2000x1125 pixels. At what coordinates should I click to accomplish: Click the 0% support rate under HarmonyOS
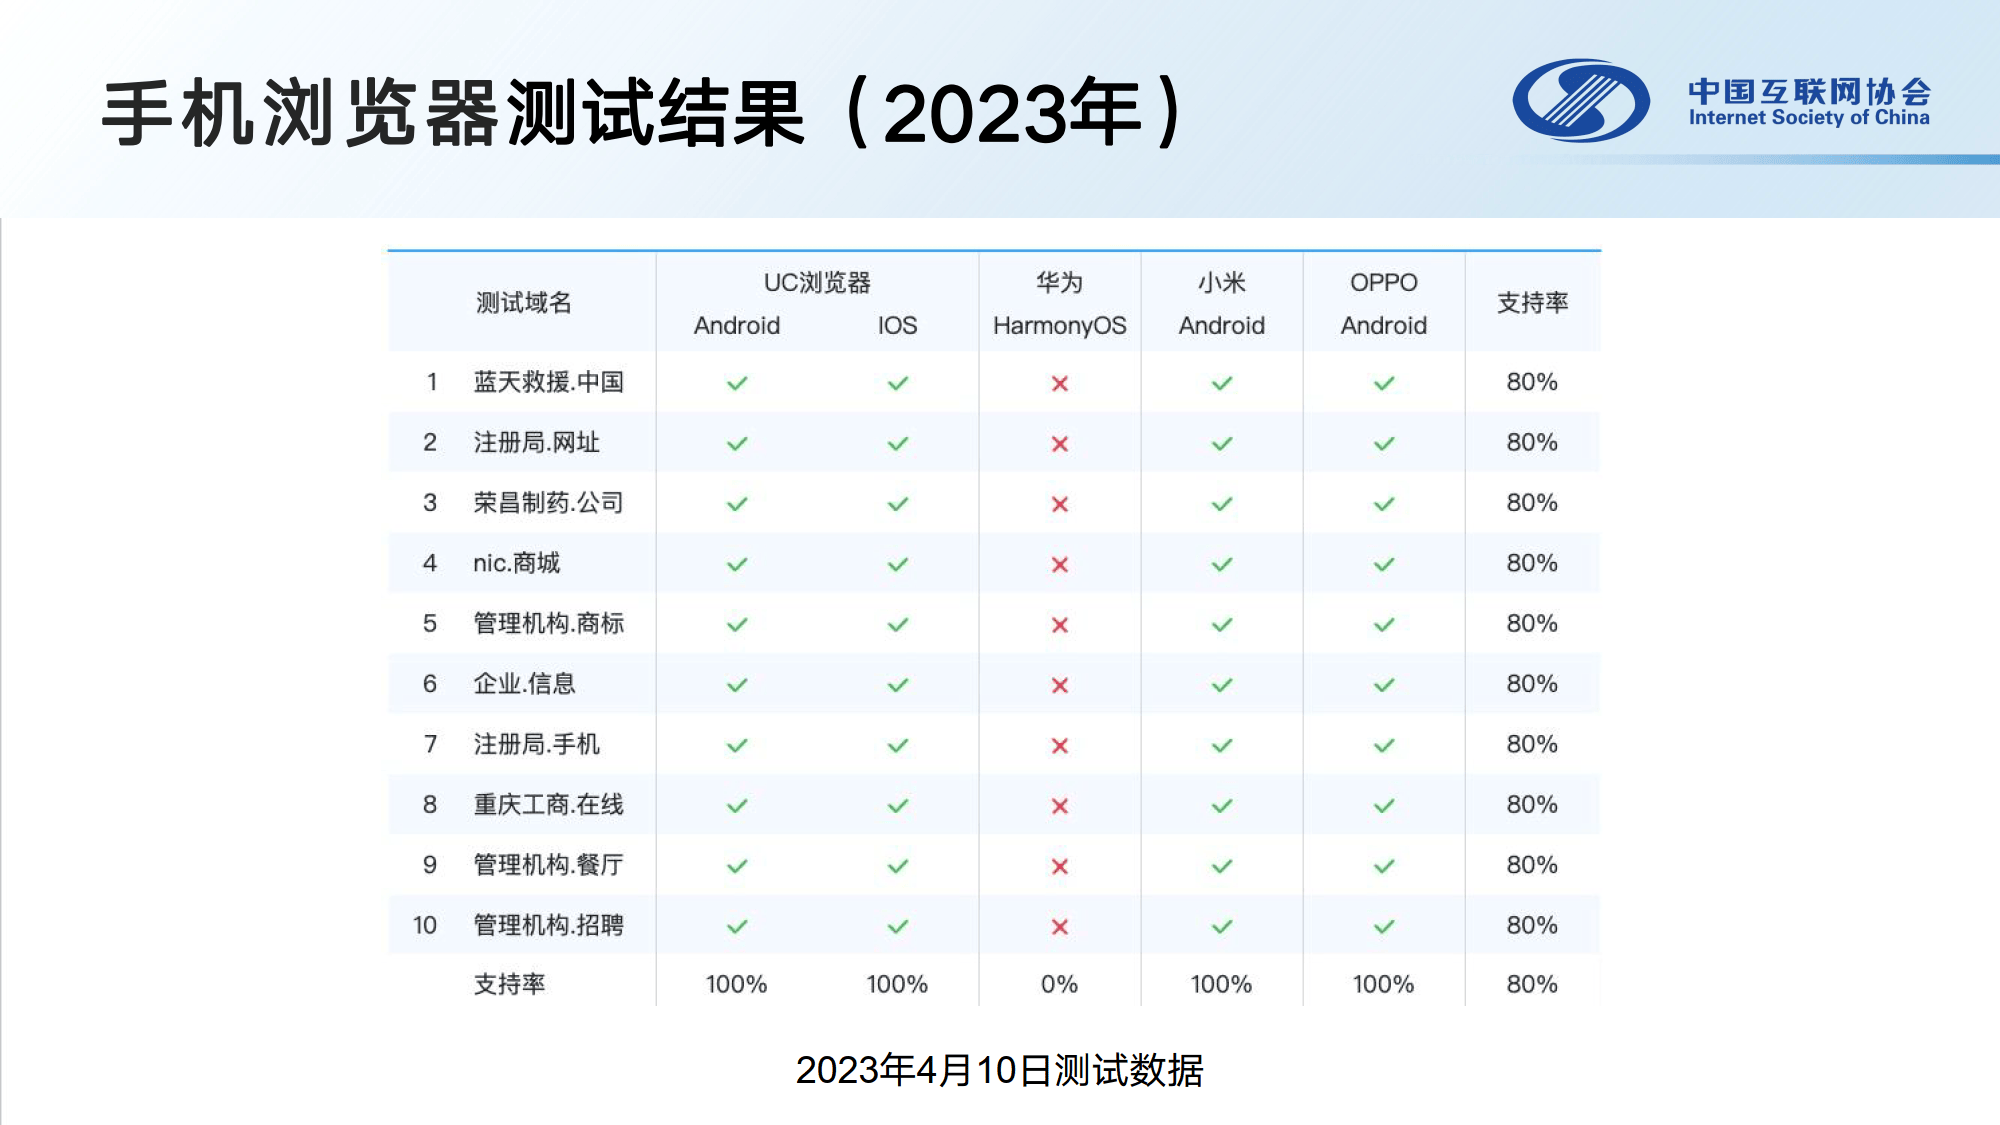pos(1060,985)
